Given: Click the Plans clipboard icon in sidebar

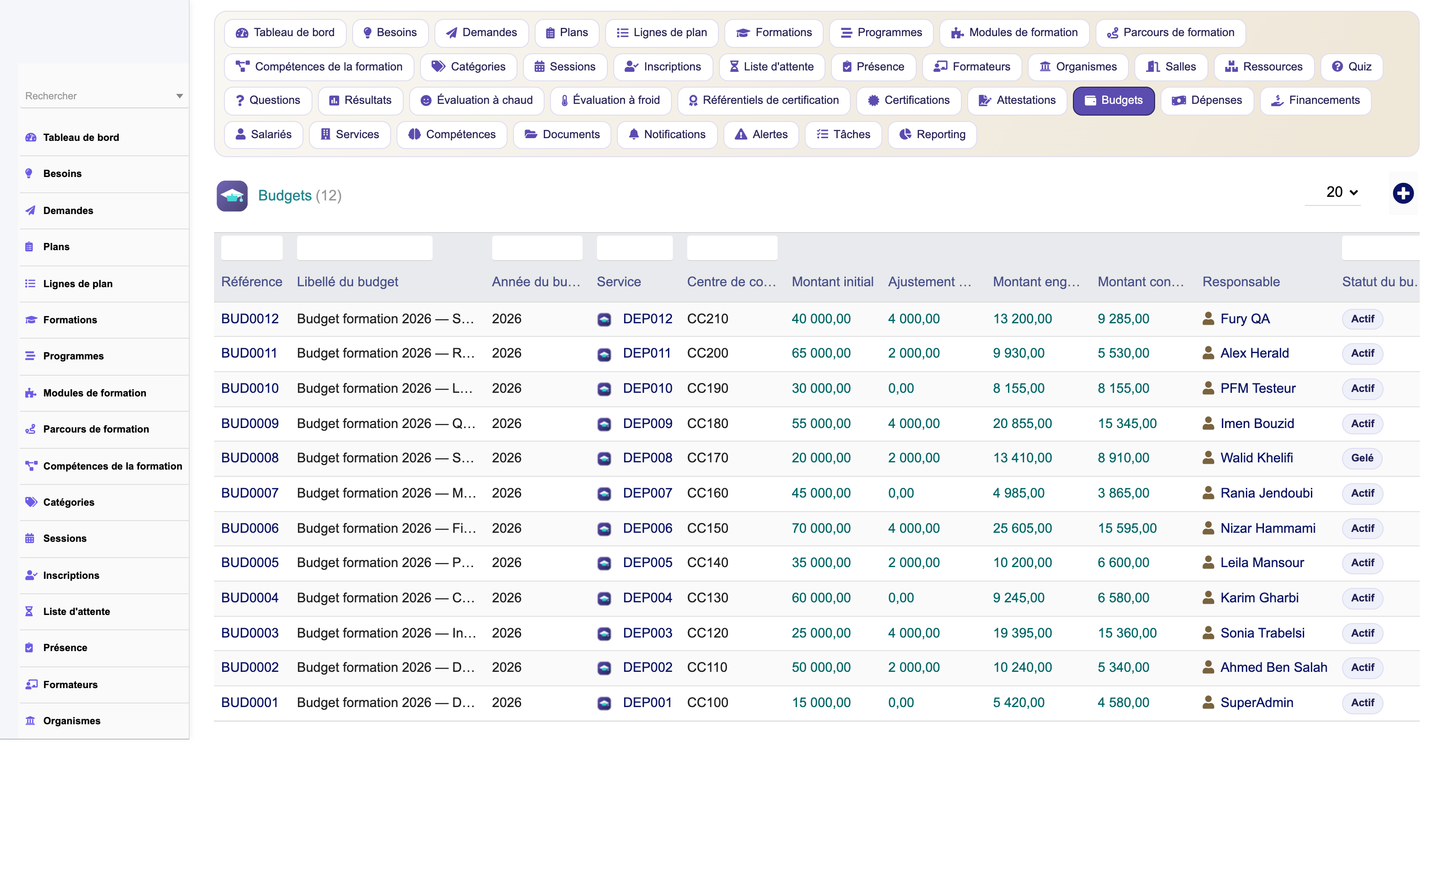Looking at the screenshot, I should pos(30,247).
